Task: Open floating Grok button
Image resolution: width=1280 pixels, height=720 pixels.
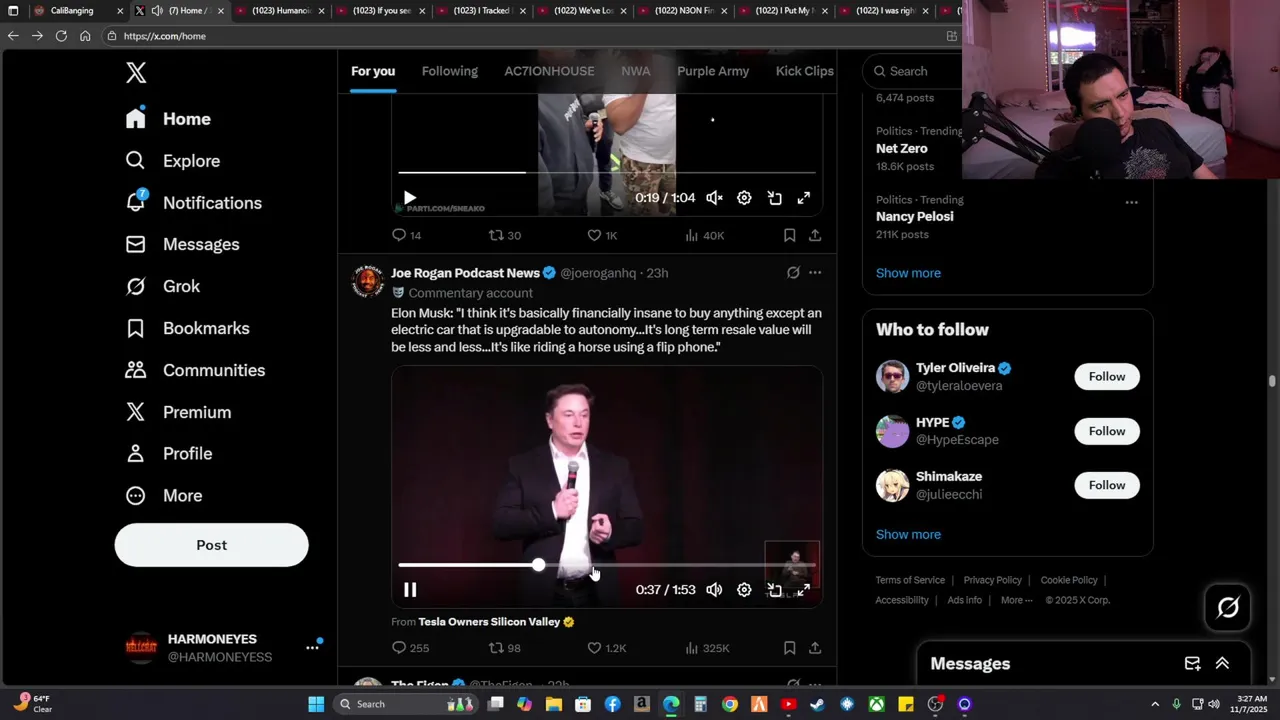Action: [1228, 608]
